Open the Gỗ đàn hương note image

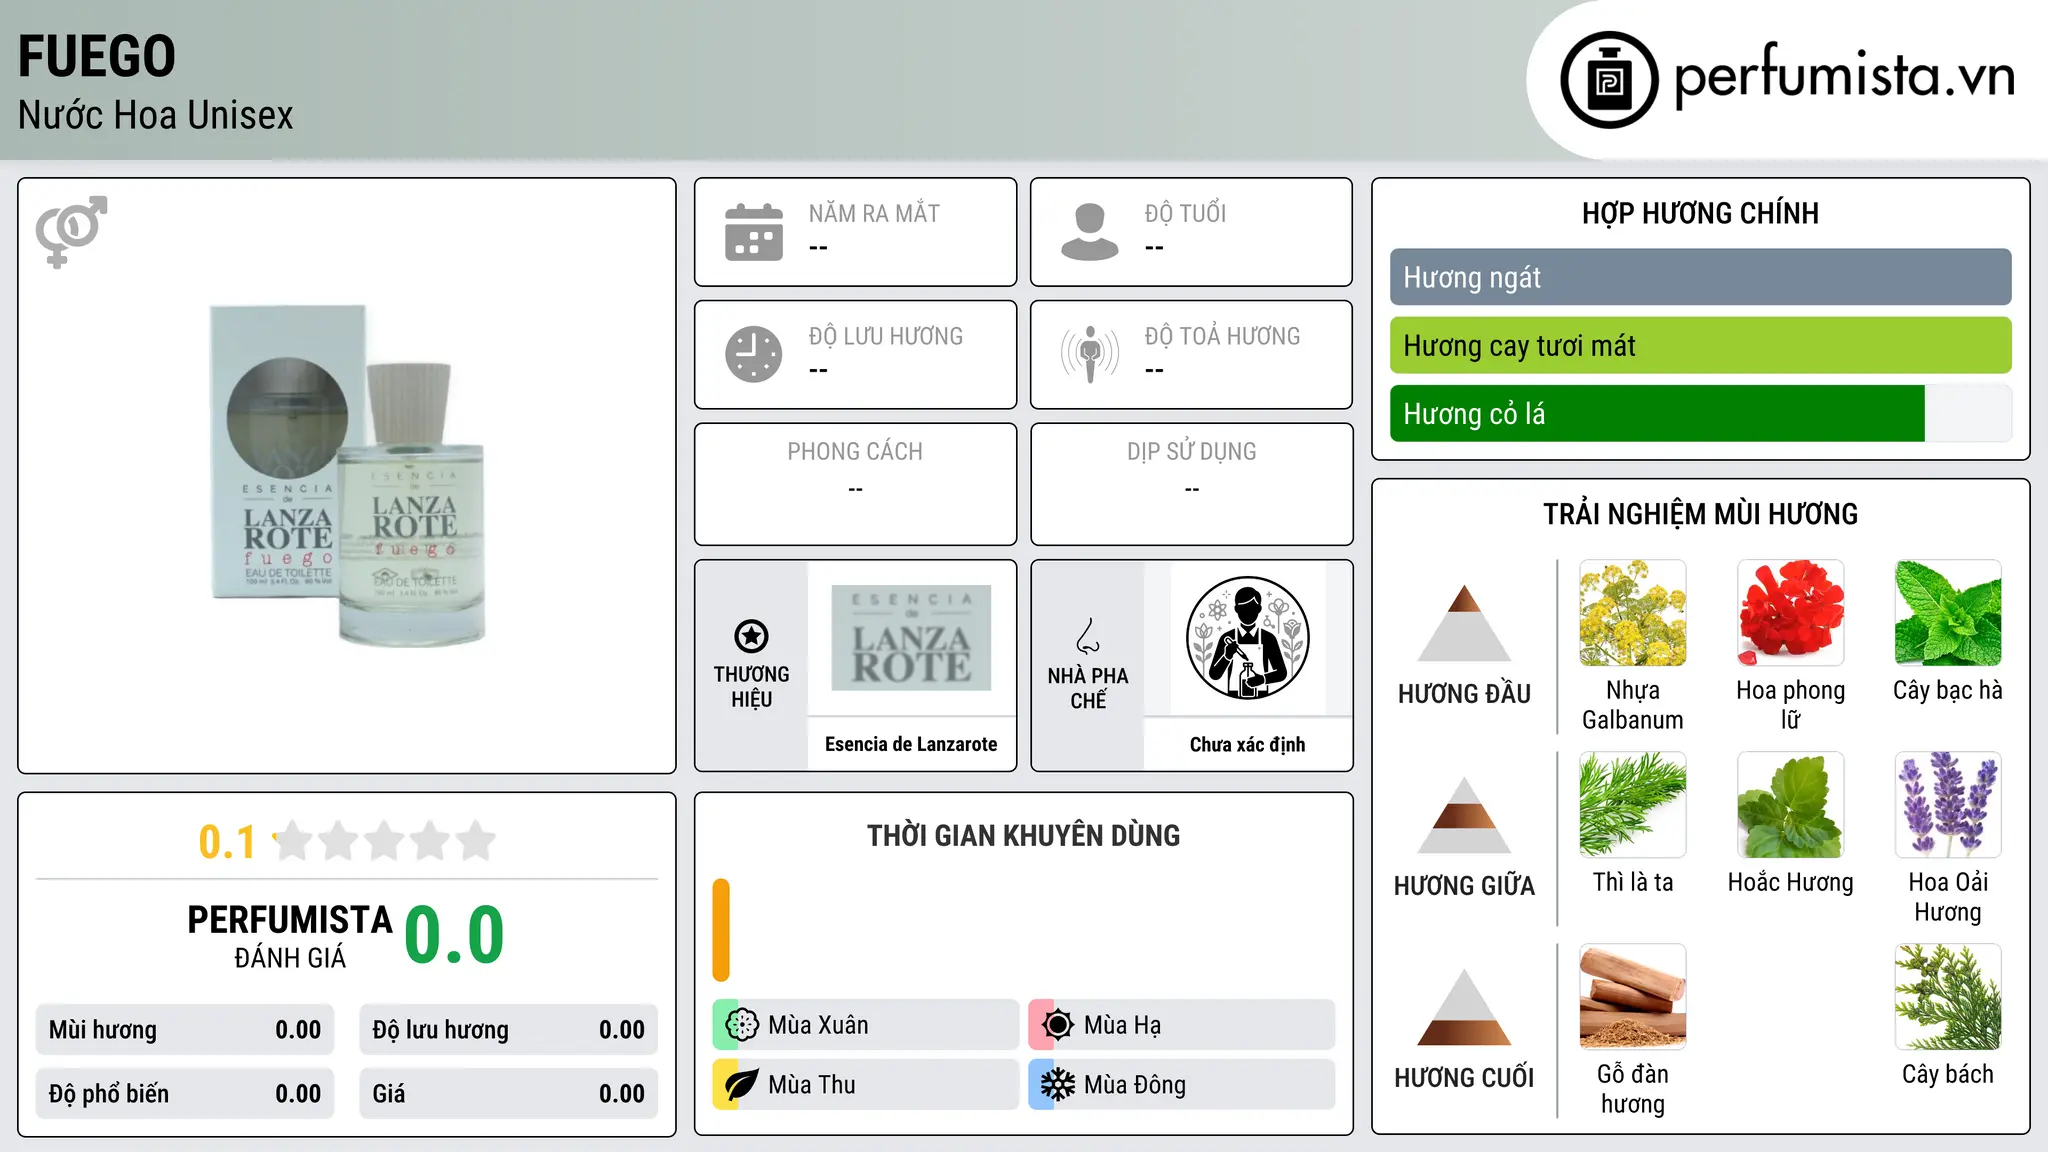[x=1632, y=997]
